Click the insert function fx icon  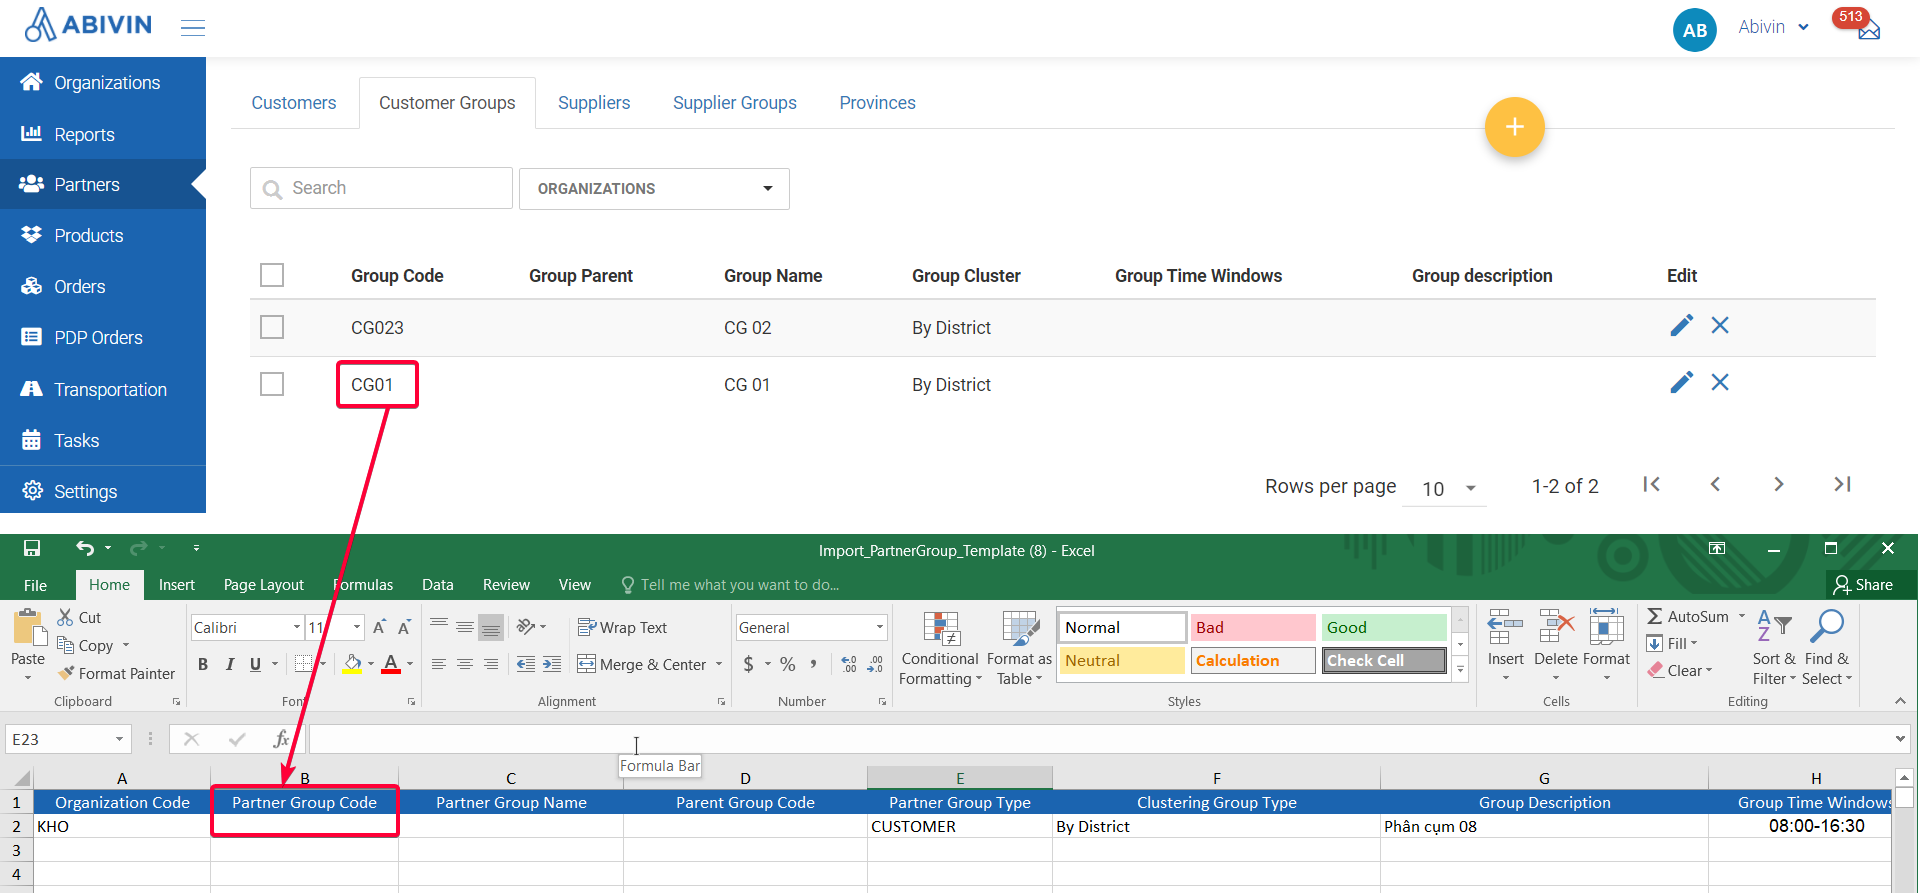coord(281,739)
